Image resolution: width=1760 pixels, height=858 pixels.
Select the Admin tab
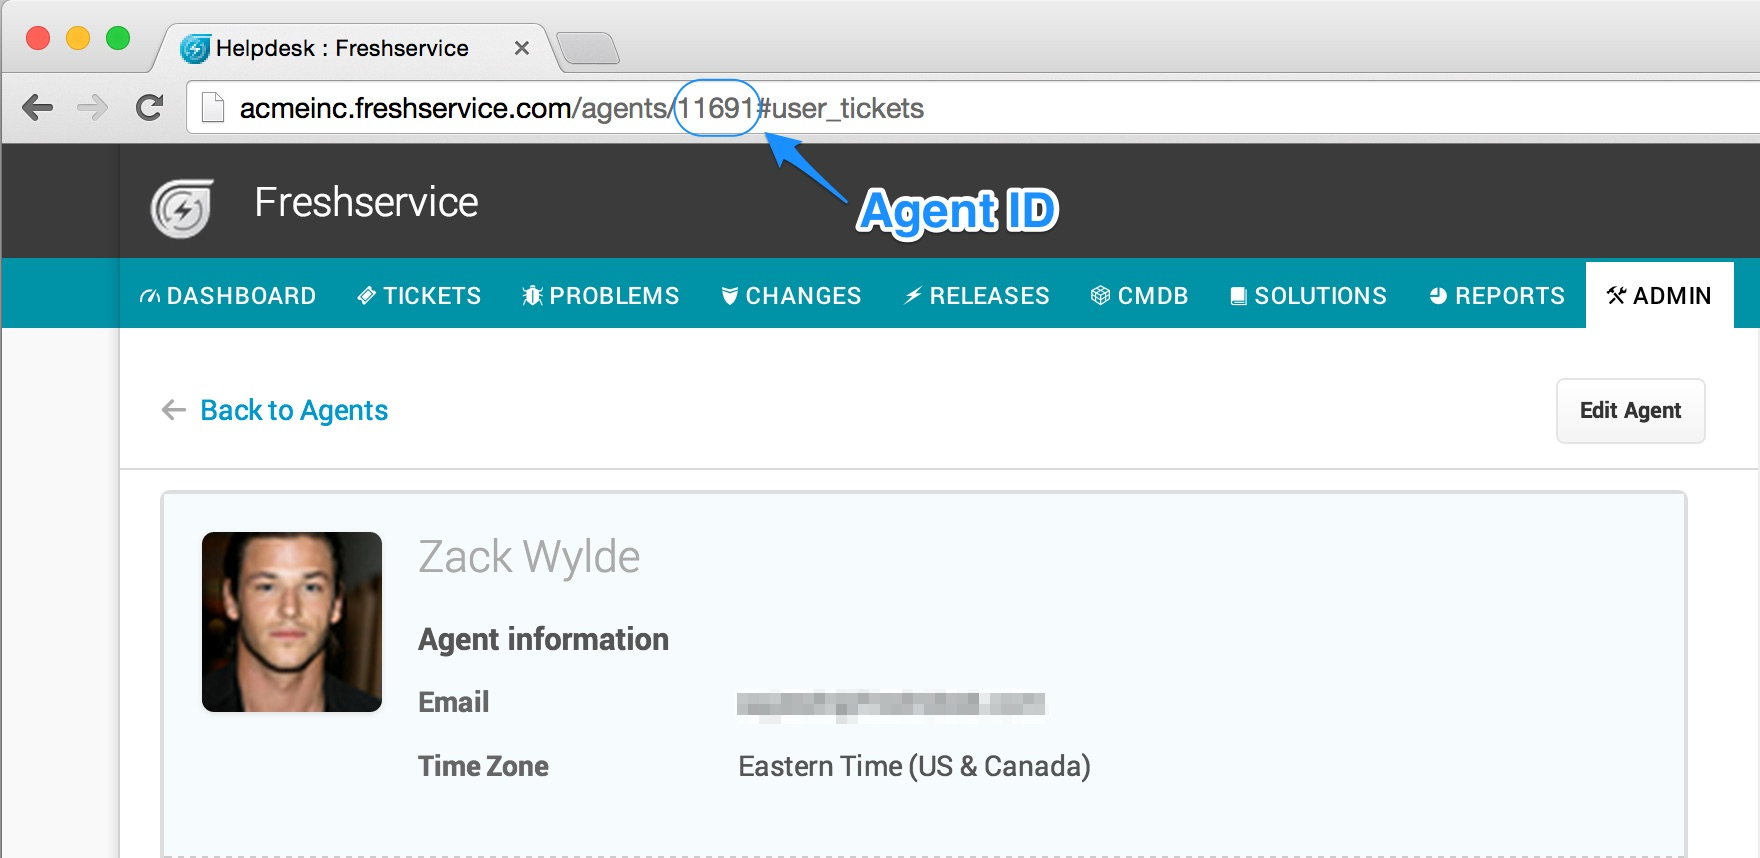[1660, 295]
